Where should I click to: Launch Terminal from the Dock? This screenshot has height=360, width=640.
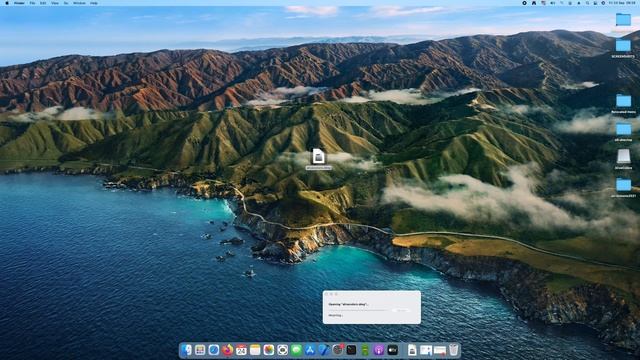pos(351,350)
